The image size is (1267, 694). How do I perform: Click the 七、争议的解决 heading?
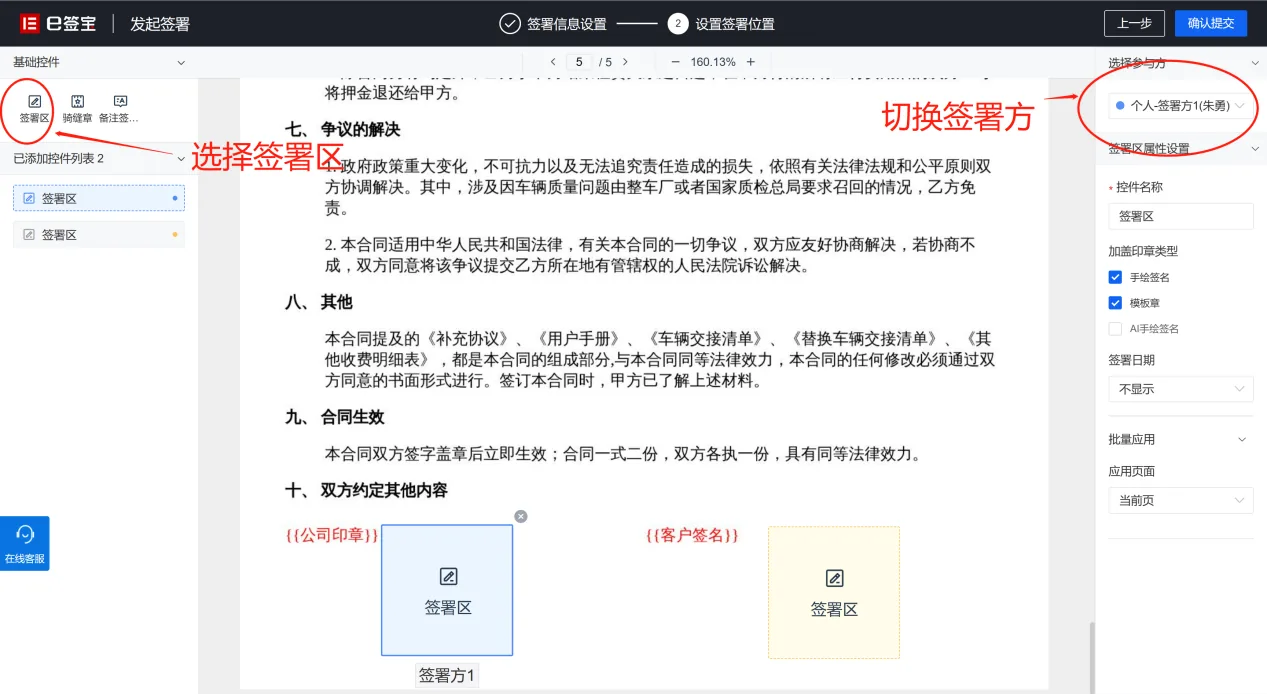(342, 130)
